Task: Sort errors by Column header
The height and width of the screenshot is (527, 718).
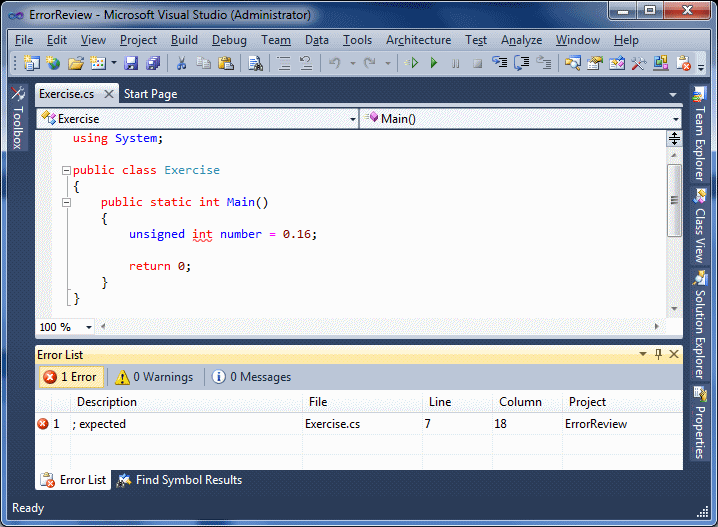Action: pyautogui.click(x=528, y=402)
